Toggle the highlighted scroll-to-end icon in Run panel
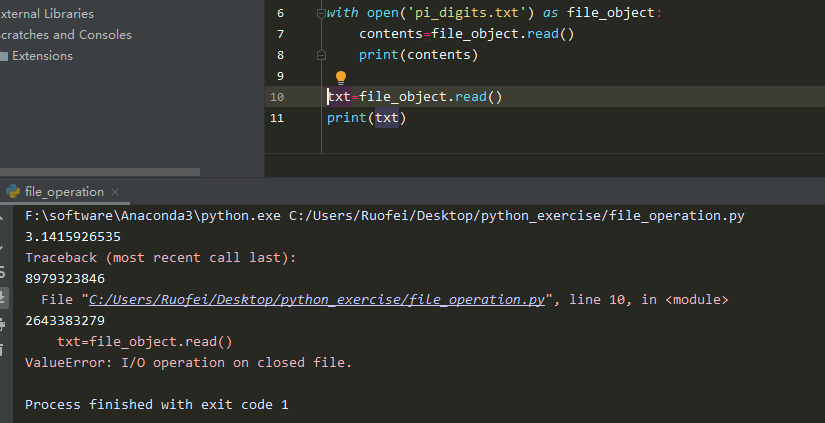This screenshot has width=825, height=423. [x=3, y=298]
